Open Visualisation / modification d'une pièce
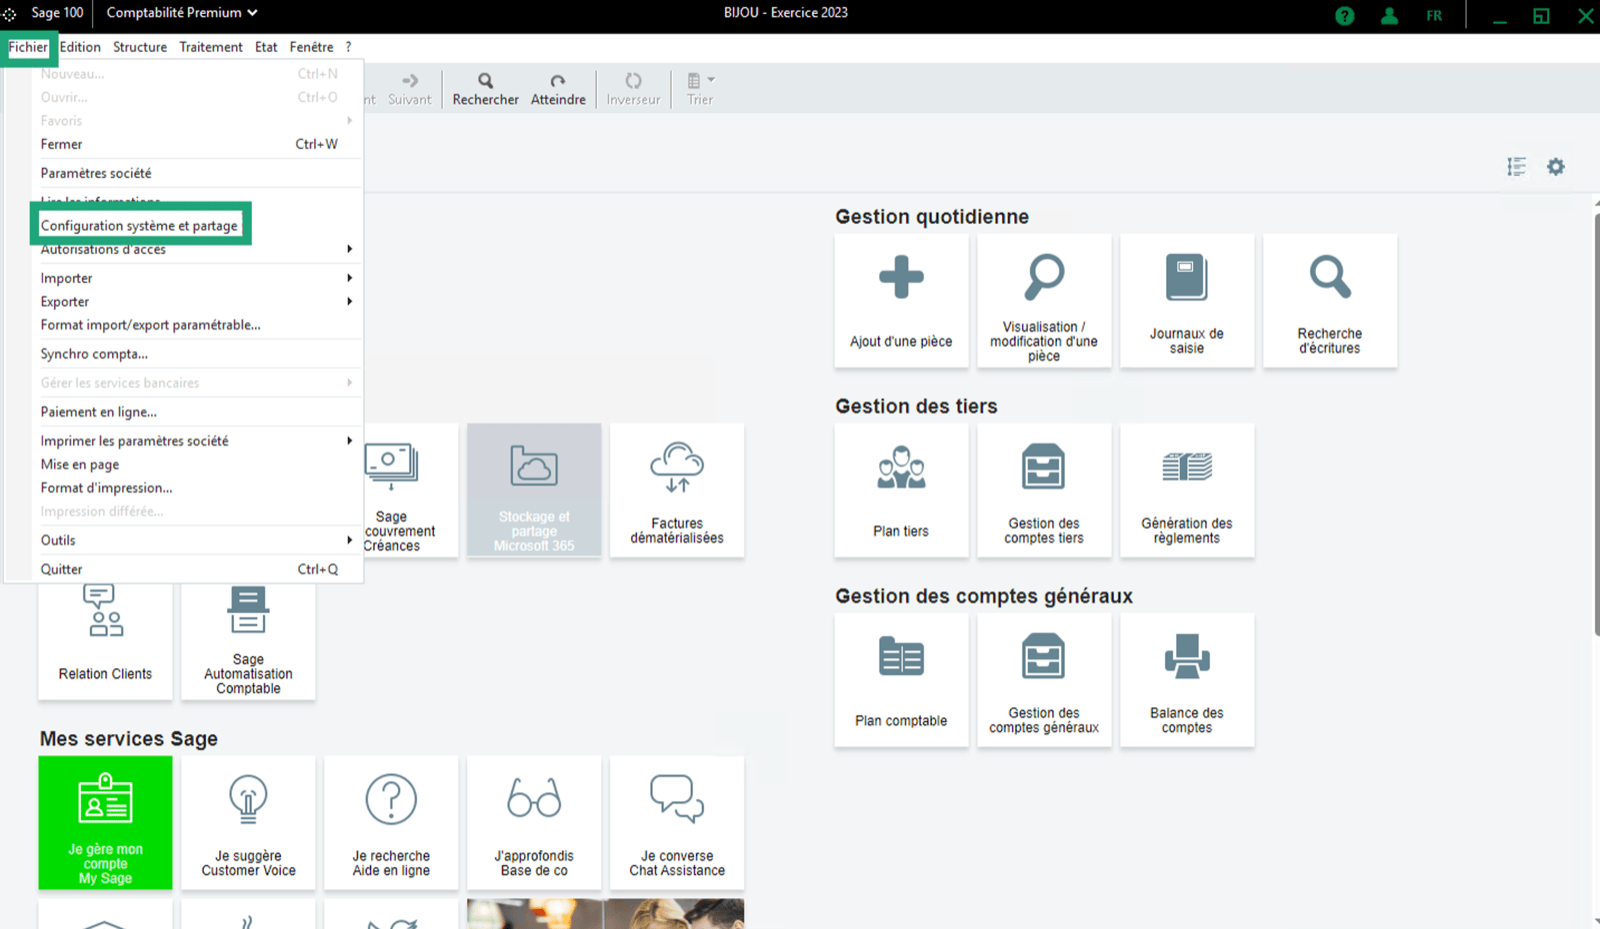Screen dimensions: 1600x929 coord(1044,301)
